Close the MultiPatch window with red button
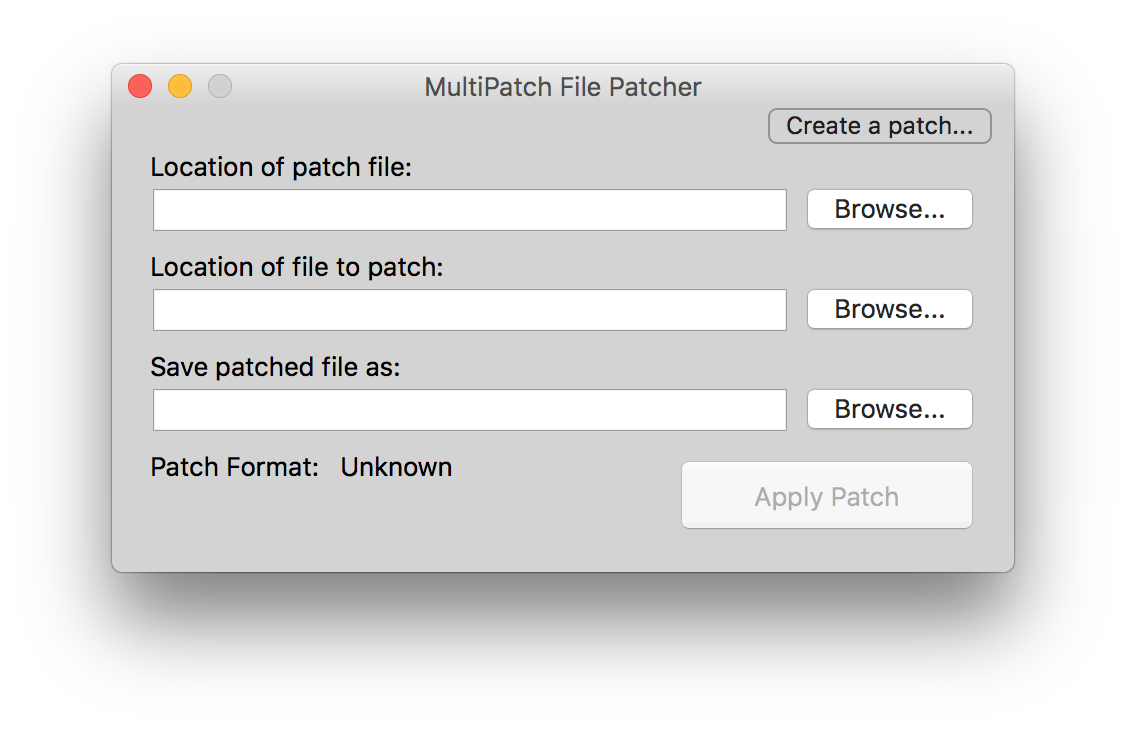This screenshot has height=732, width=1126. point(140,87)
